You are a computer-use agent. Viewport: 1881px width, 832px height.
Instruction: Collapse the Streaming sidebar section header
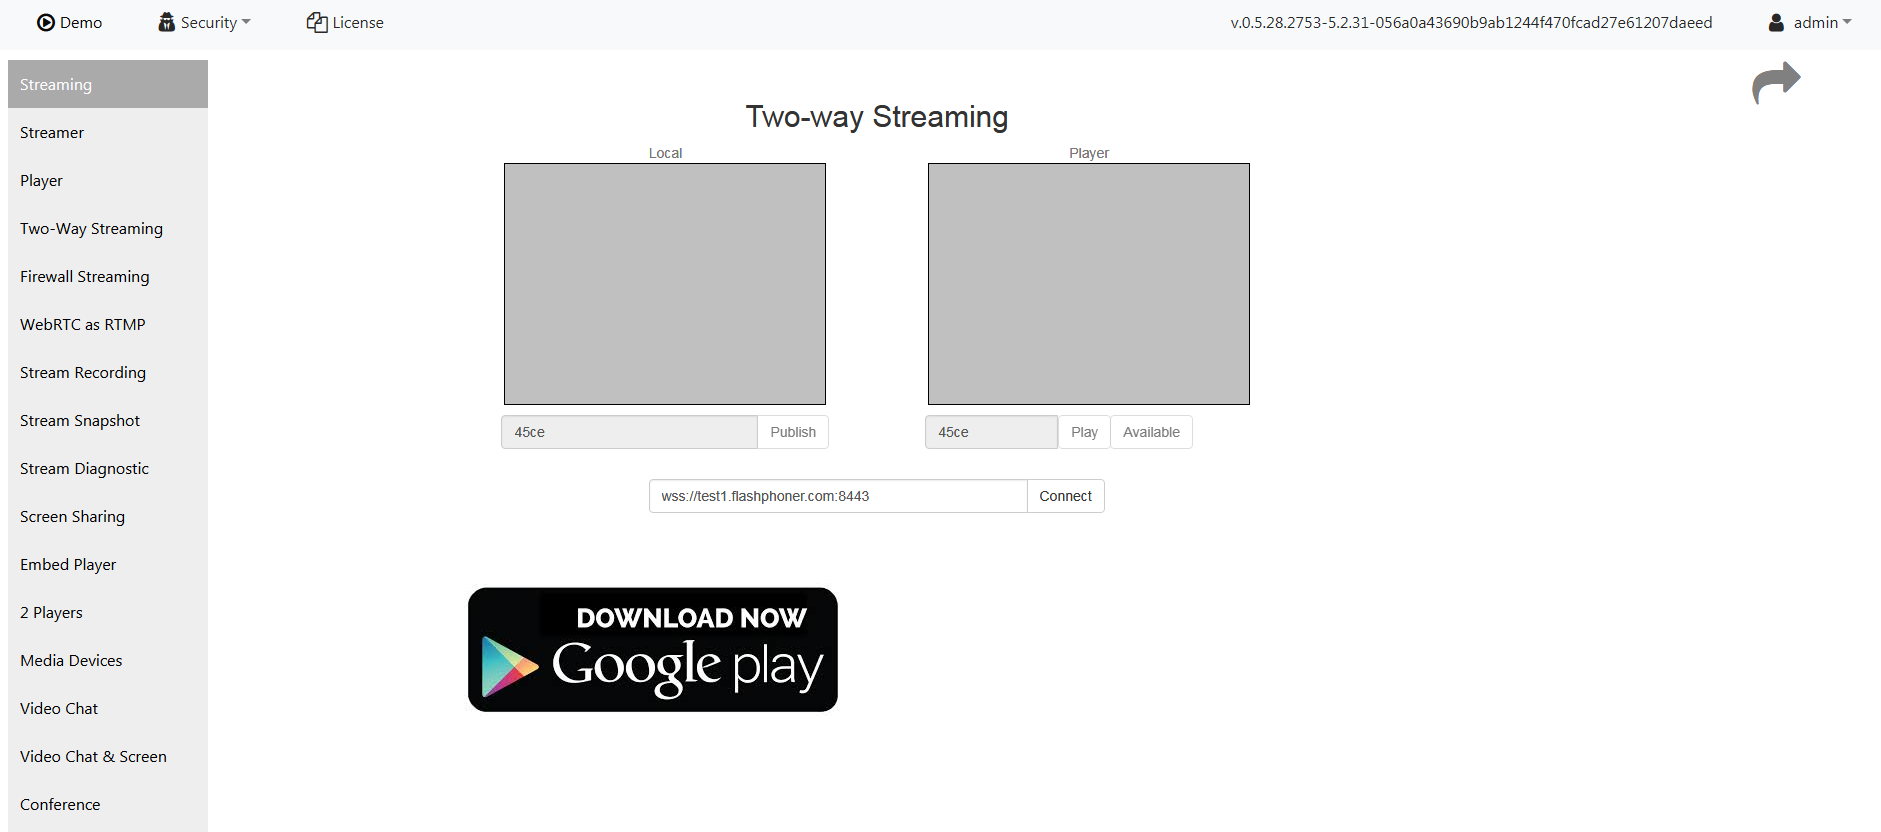point(108,84)
